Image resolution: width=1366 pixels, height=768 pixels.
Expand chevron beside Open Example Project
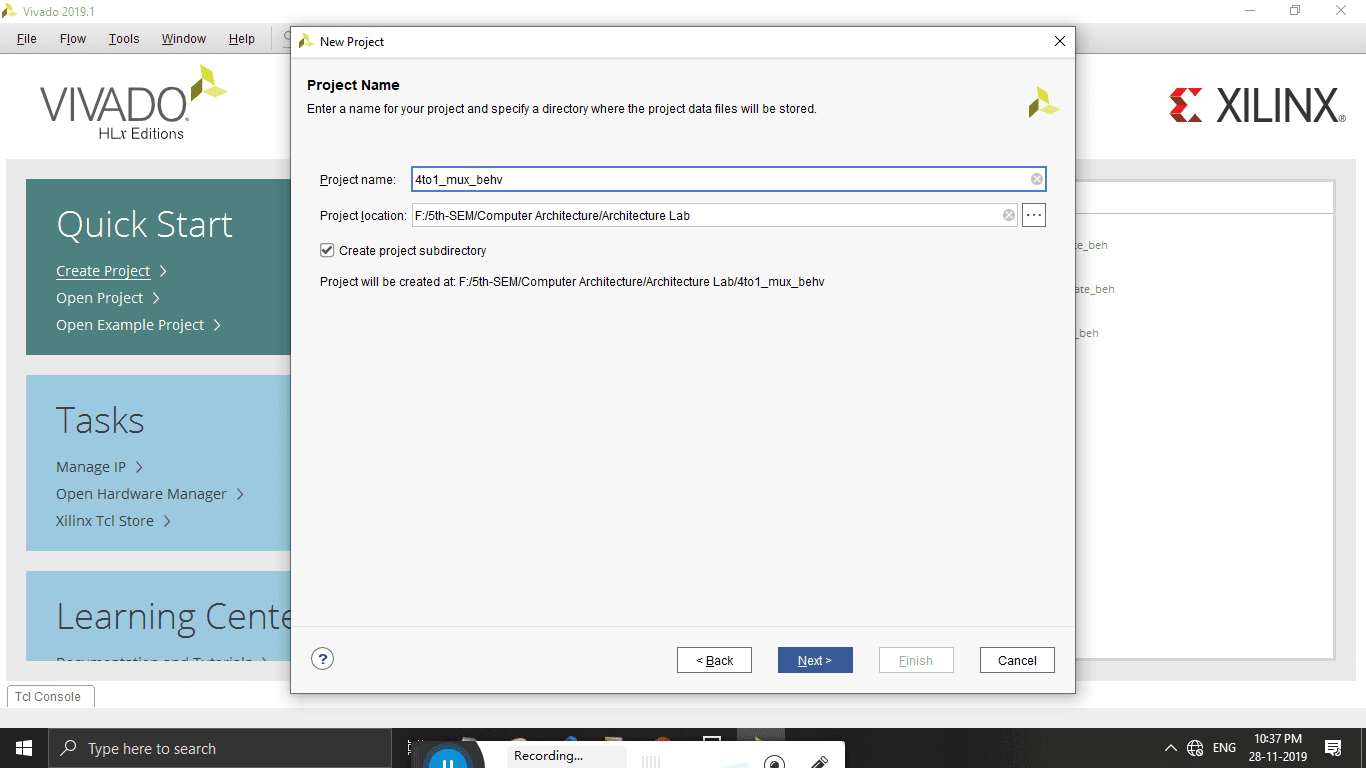[x=217, y=325]
